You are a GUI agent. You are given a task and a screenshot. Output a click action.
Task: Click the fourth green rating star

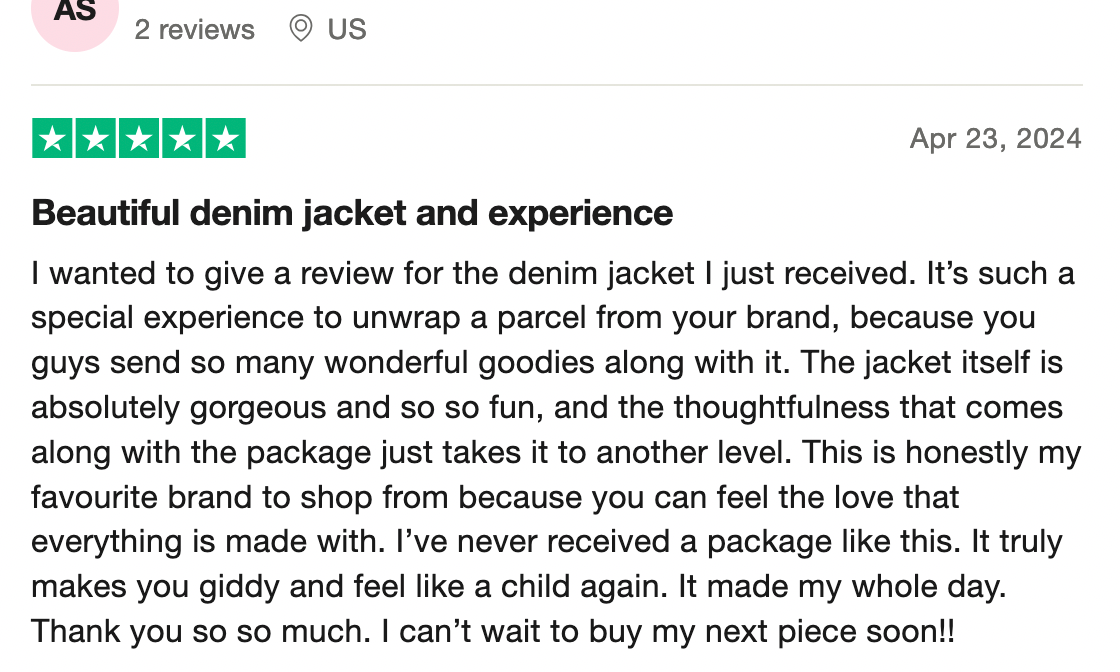click(182, 139)
